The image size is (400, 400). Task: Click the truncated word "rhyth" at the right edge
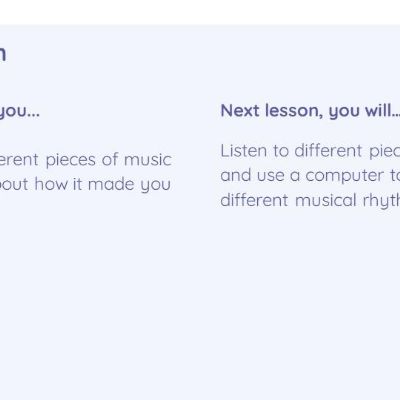(381, 201)
